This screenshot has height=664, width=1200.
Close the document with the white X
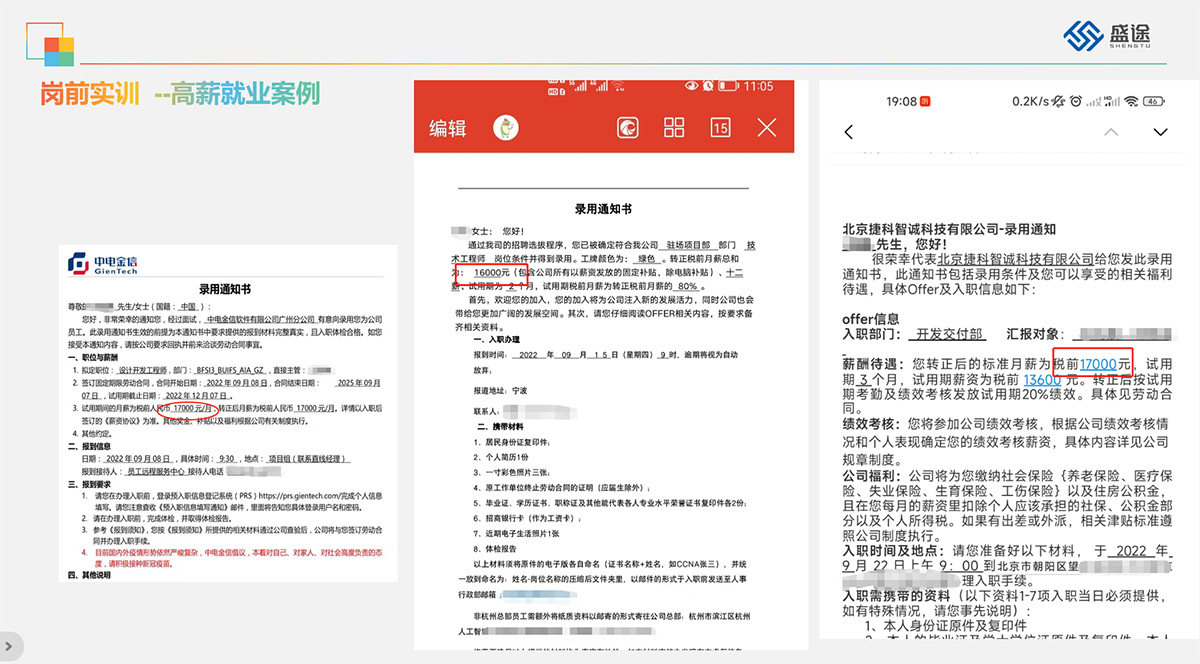tap(767, 127)
